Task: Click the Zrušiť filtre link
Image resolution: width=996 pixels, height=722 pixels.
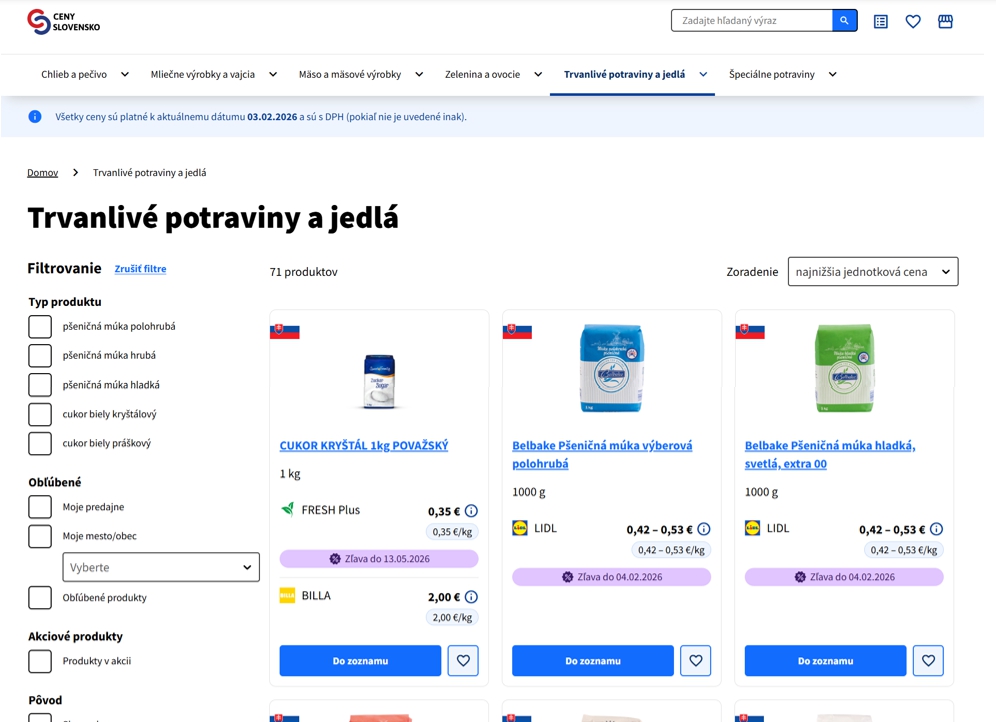Action: pos(140,268)
